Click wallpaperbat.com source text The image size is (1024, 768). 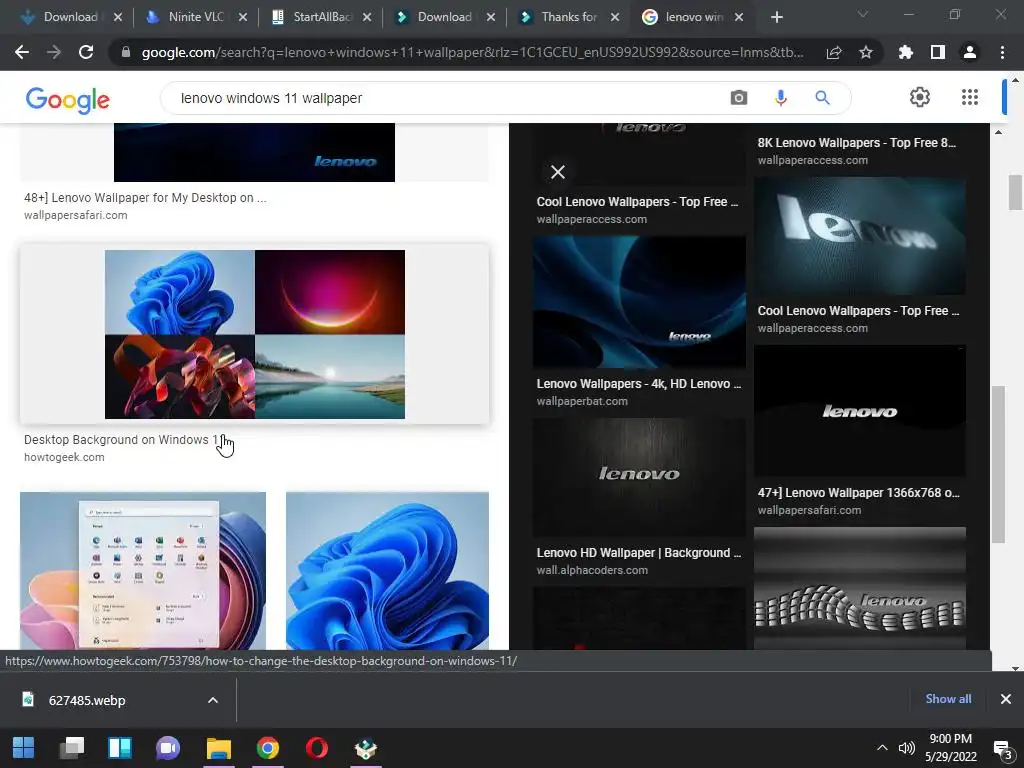pos(582,401)
